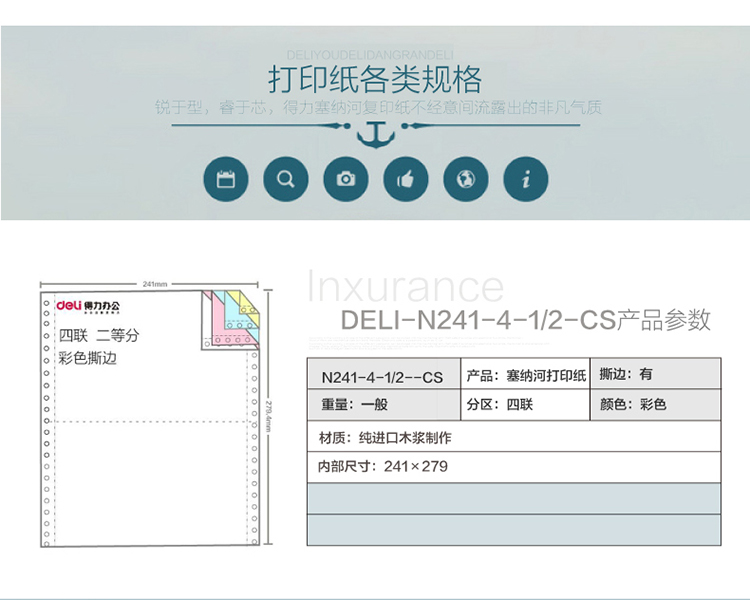The height and width of the screenshot is (600, 750).
Task: Click the calendar circle icon
Action: [225, 180]
